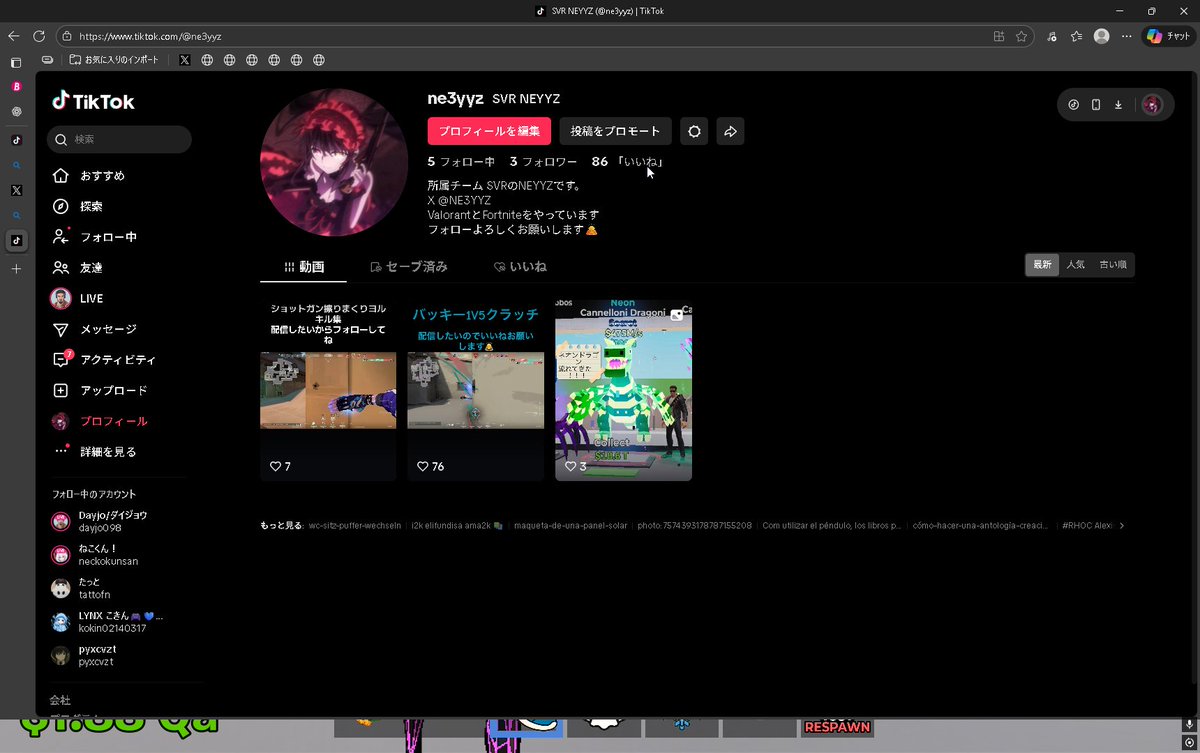Open followed account ねこくん！
The width and height of the screenshot is (1200, 753).
95,555
